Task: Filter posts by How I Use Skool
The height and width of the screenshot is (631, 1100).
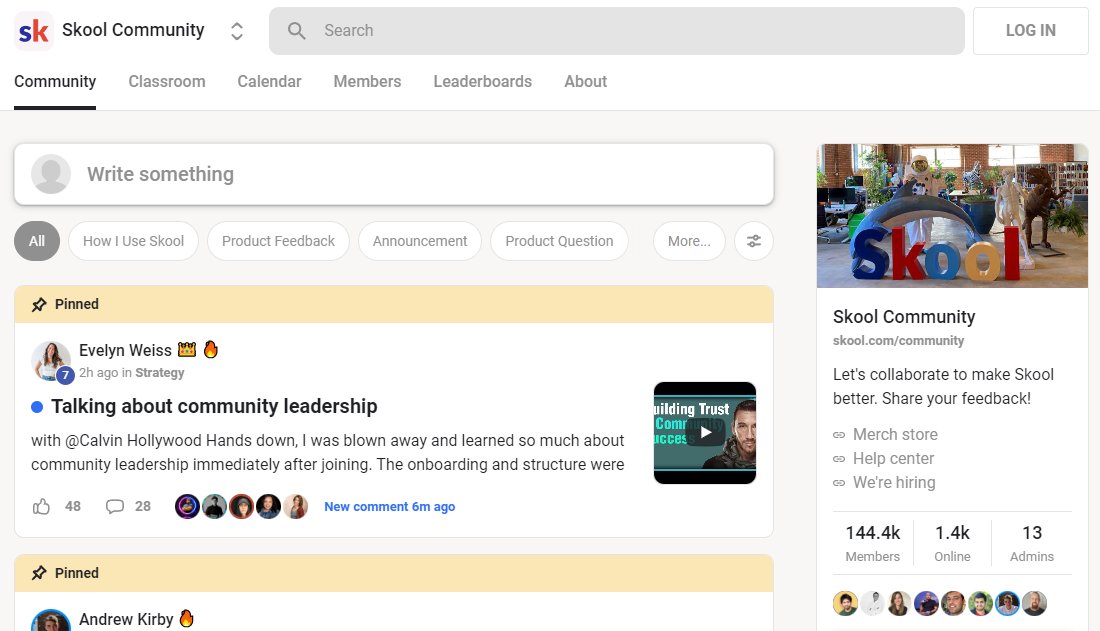Action: (x=133, y=241)
